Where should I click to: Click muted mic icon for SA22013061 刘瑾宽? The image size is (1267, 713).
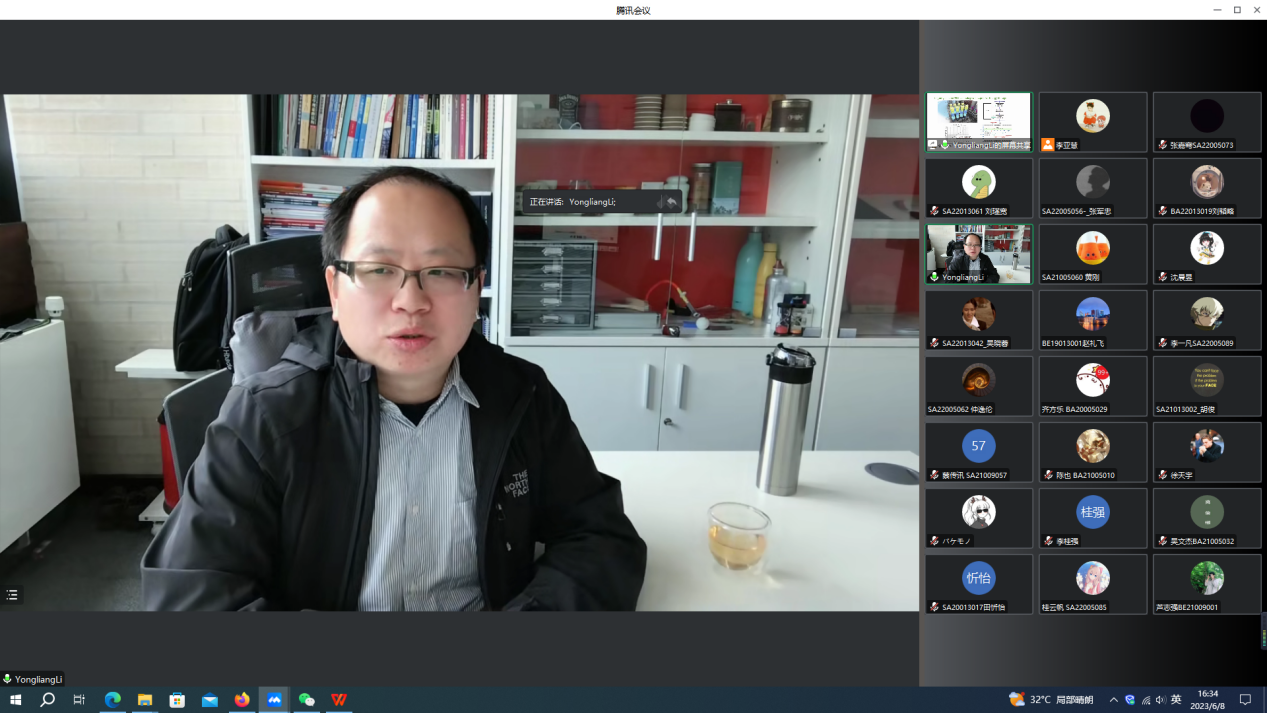(934, 211)
